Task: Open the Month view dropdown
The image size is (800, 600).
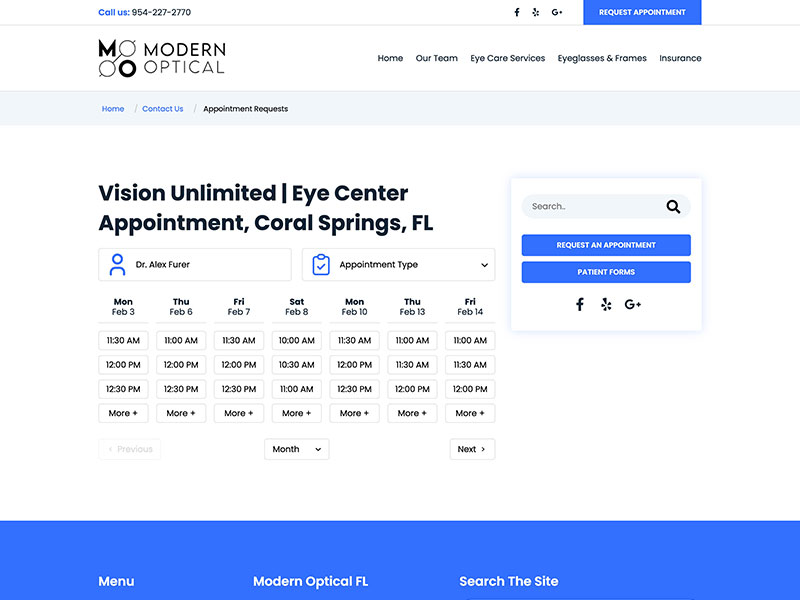Action: [x=296, y=449]
